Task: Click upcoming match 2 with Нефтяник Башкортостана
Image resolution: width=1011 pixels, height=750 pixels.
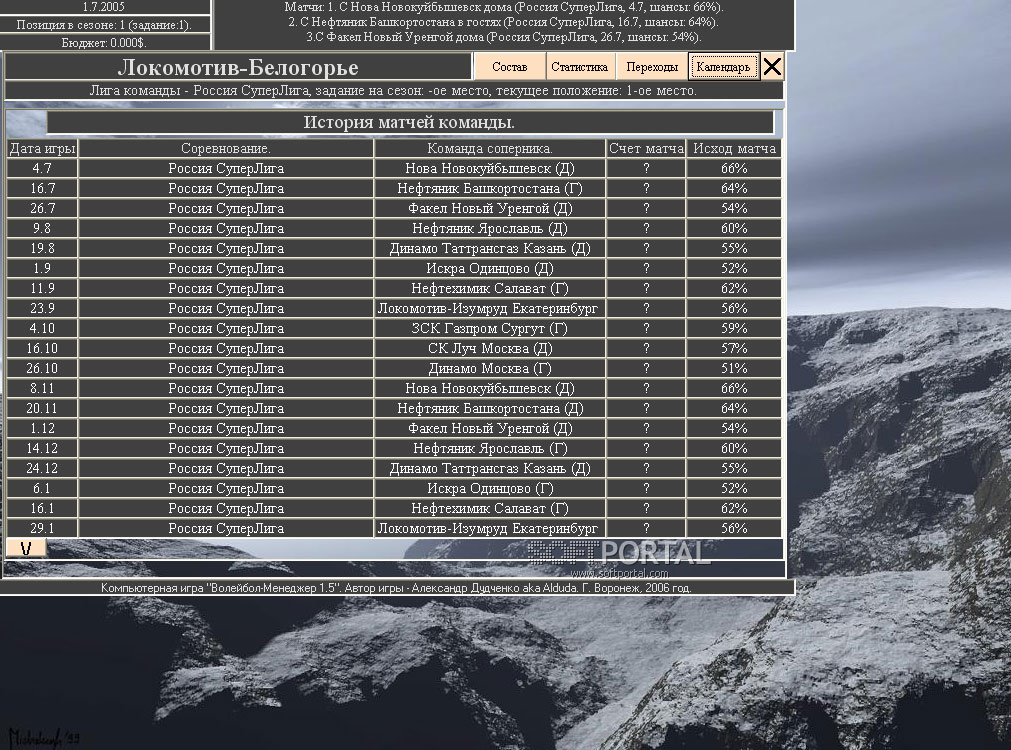Action: 504,22
